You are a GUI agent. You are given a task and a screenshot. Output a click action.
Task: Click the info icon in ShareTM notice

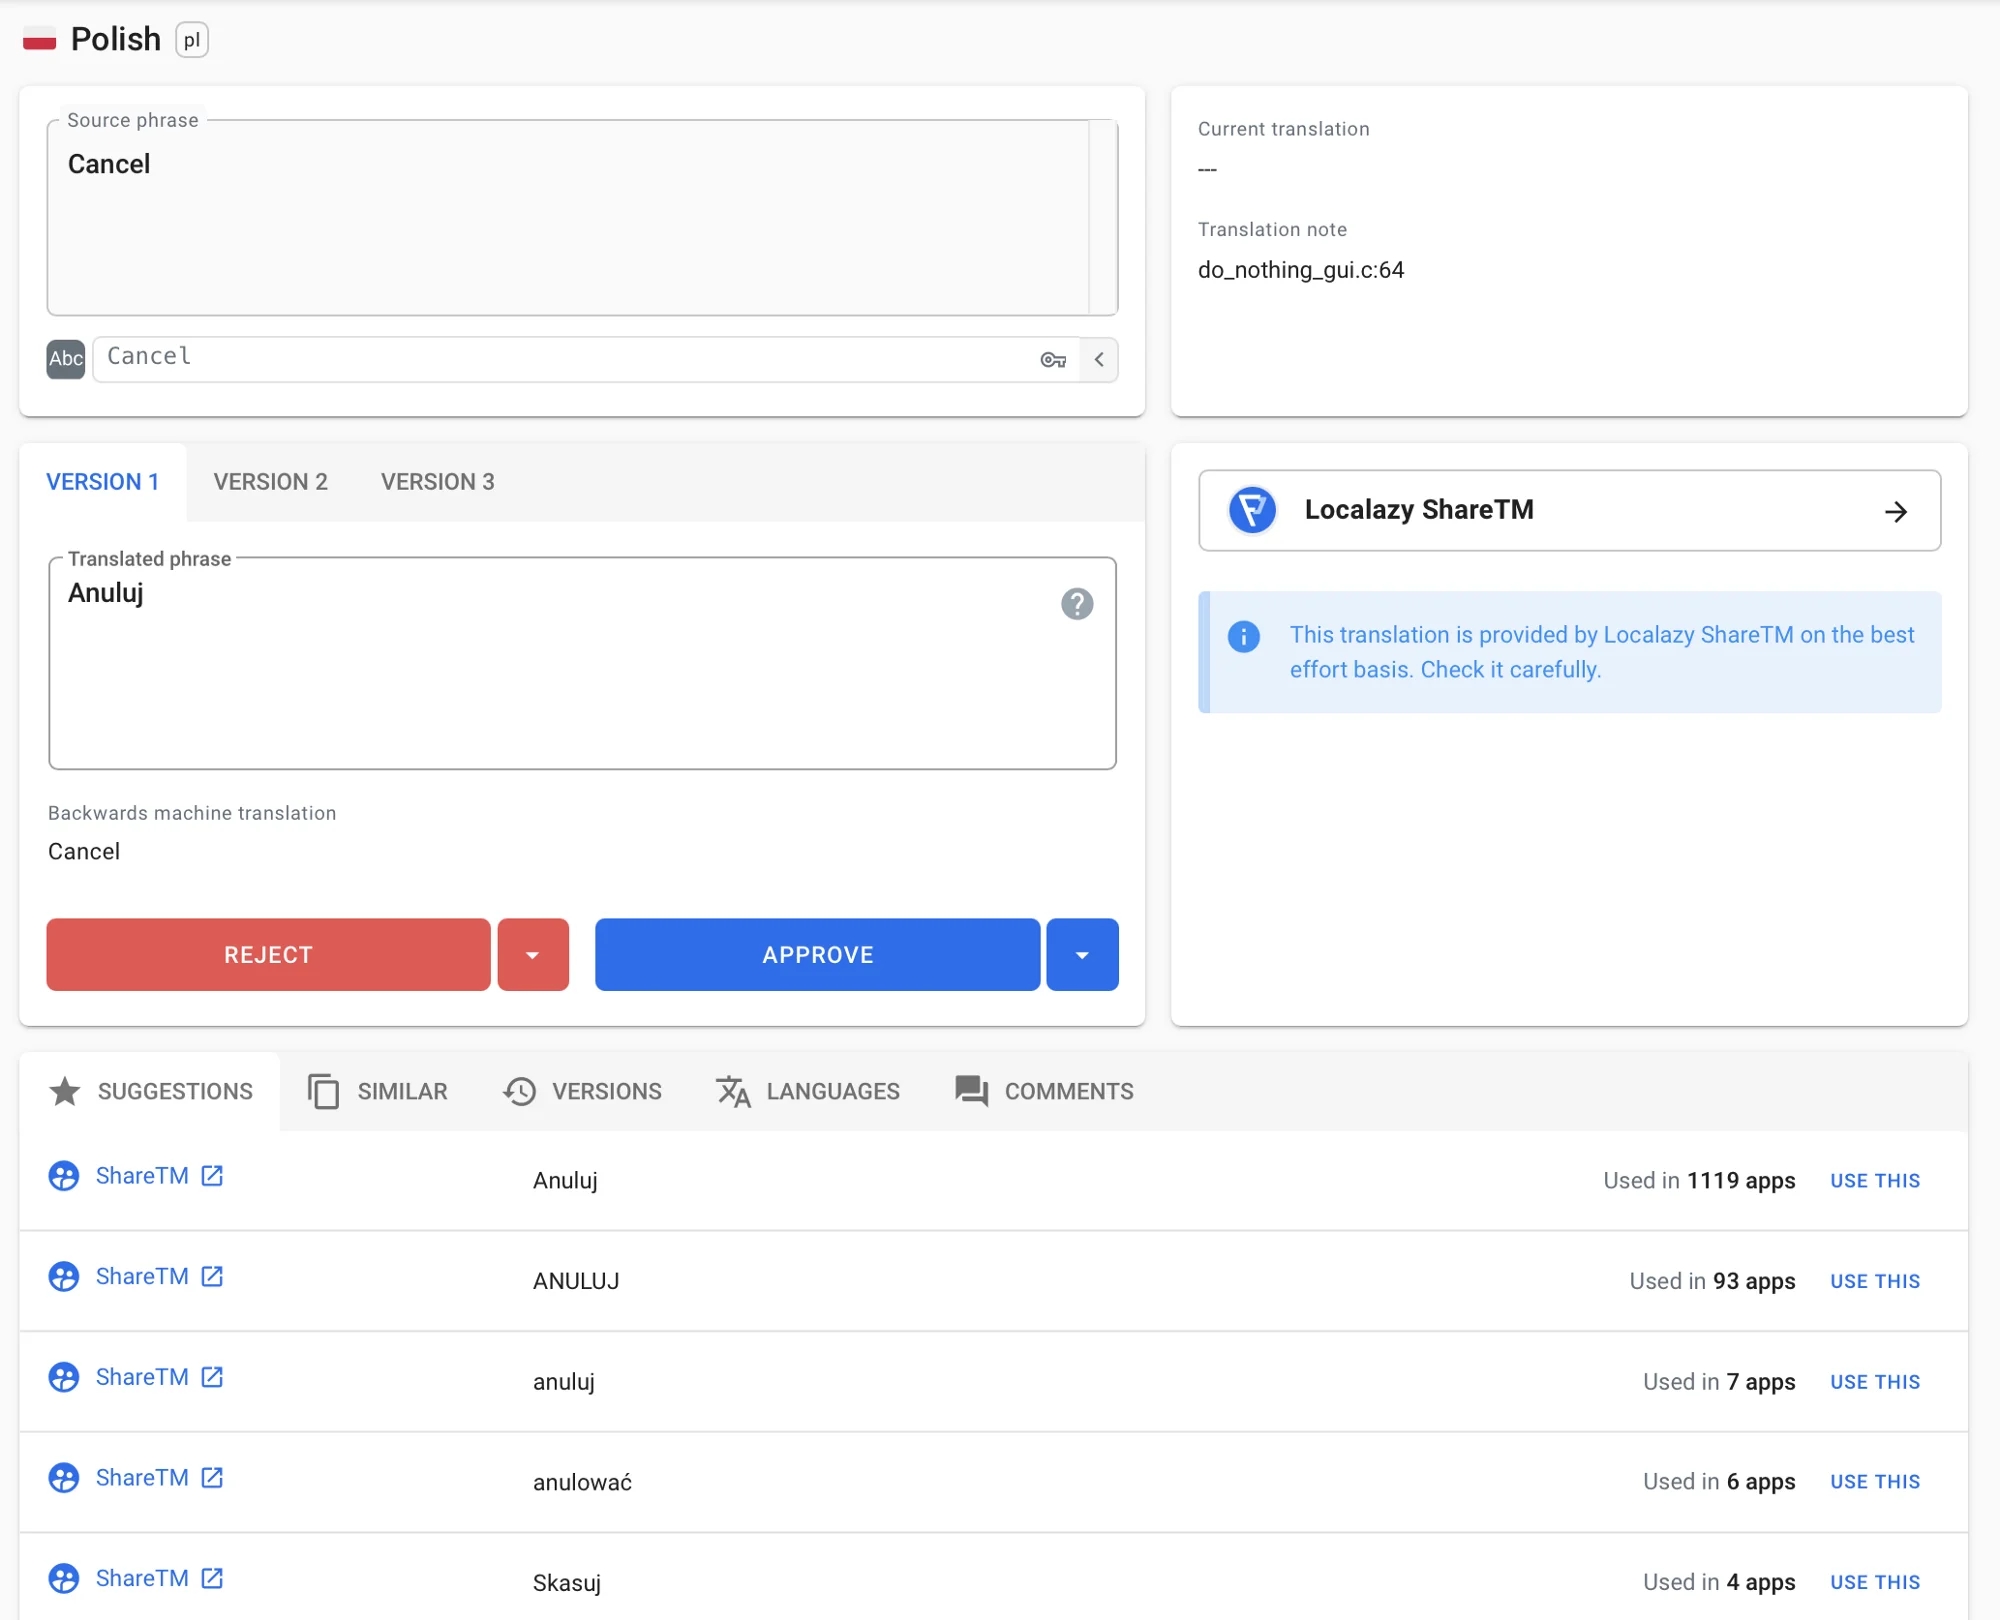click(x=1243, y=637)
